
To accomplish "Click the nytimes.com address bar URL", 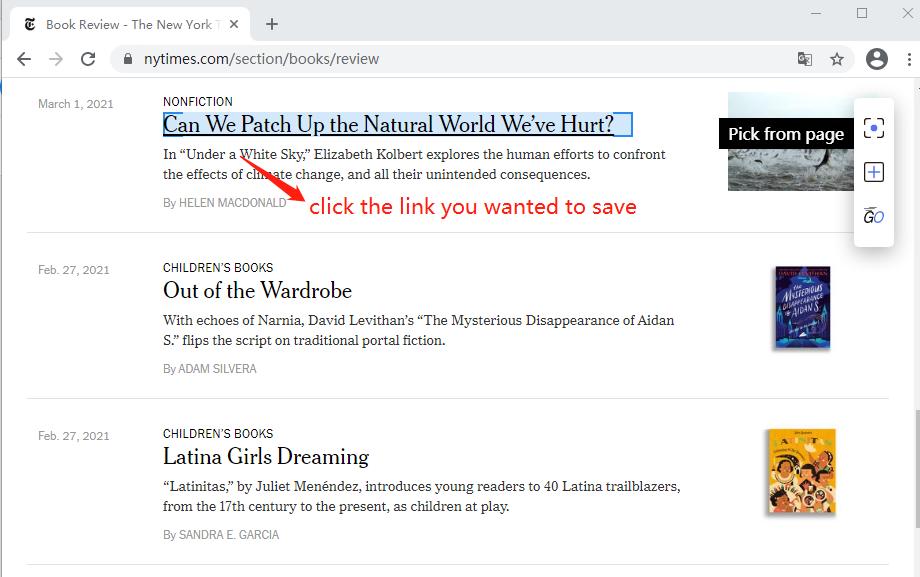I will tap(261, 59).
